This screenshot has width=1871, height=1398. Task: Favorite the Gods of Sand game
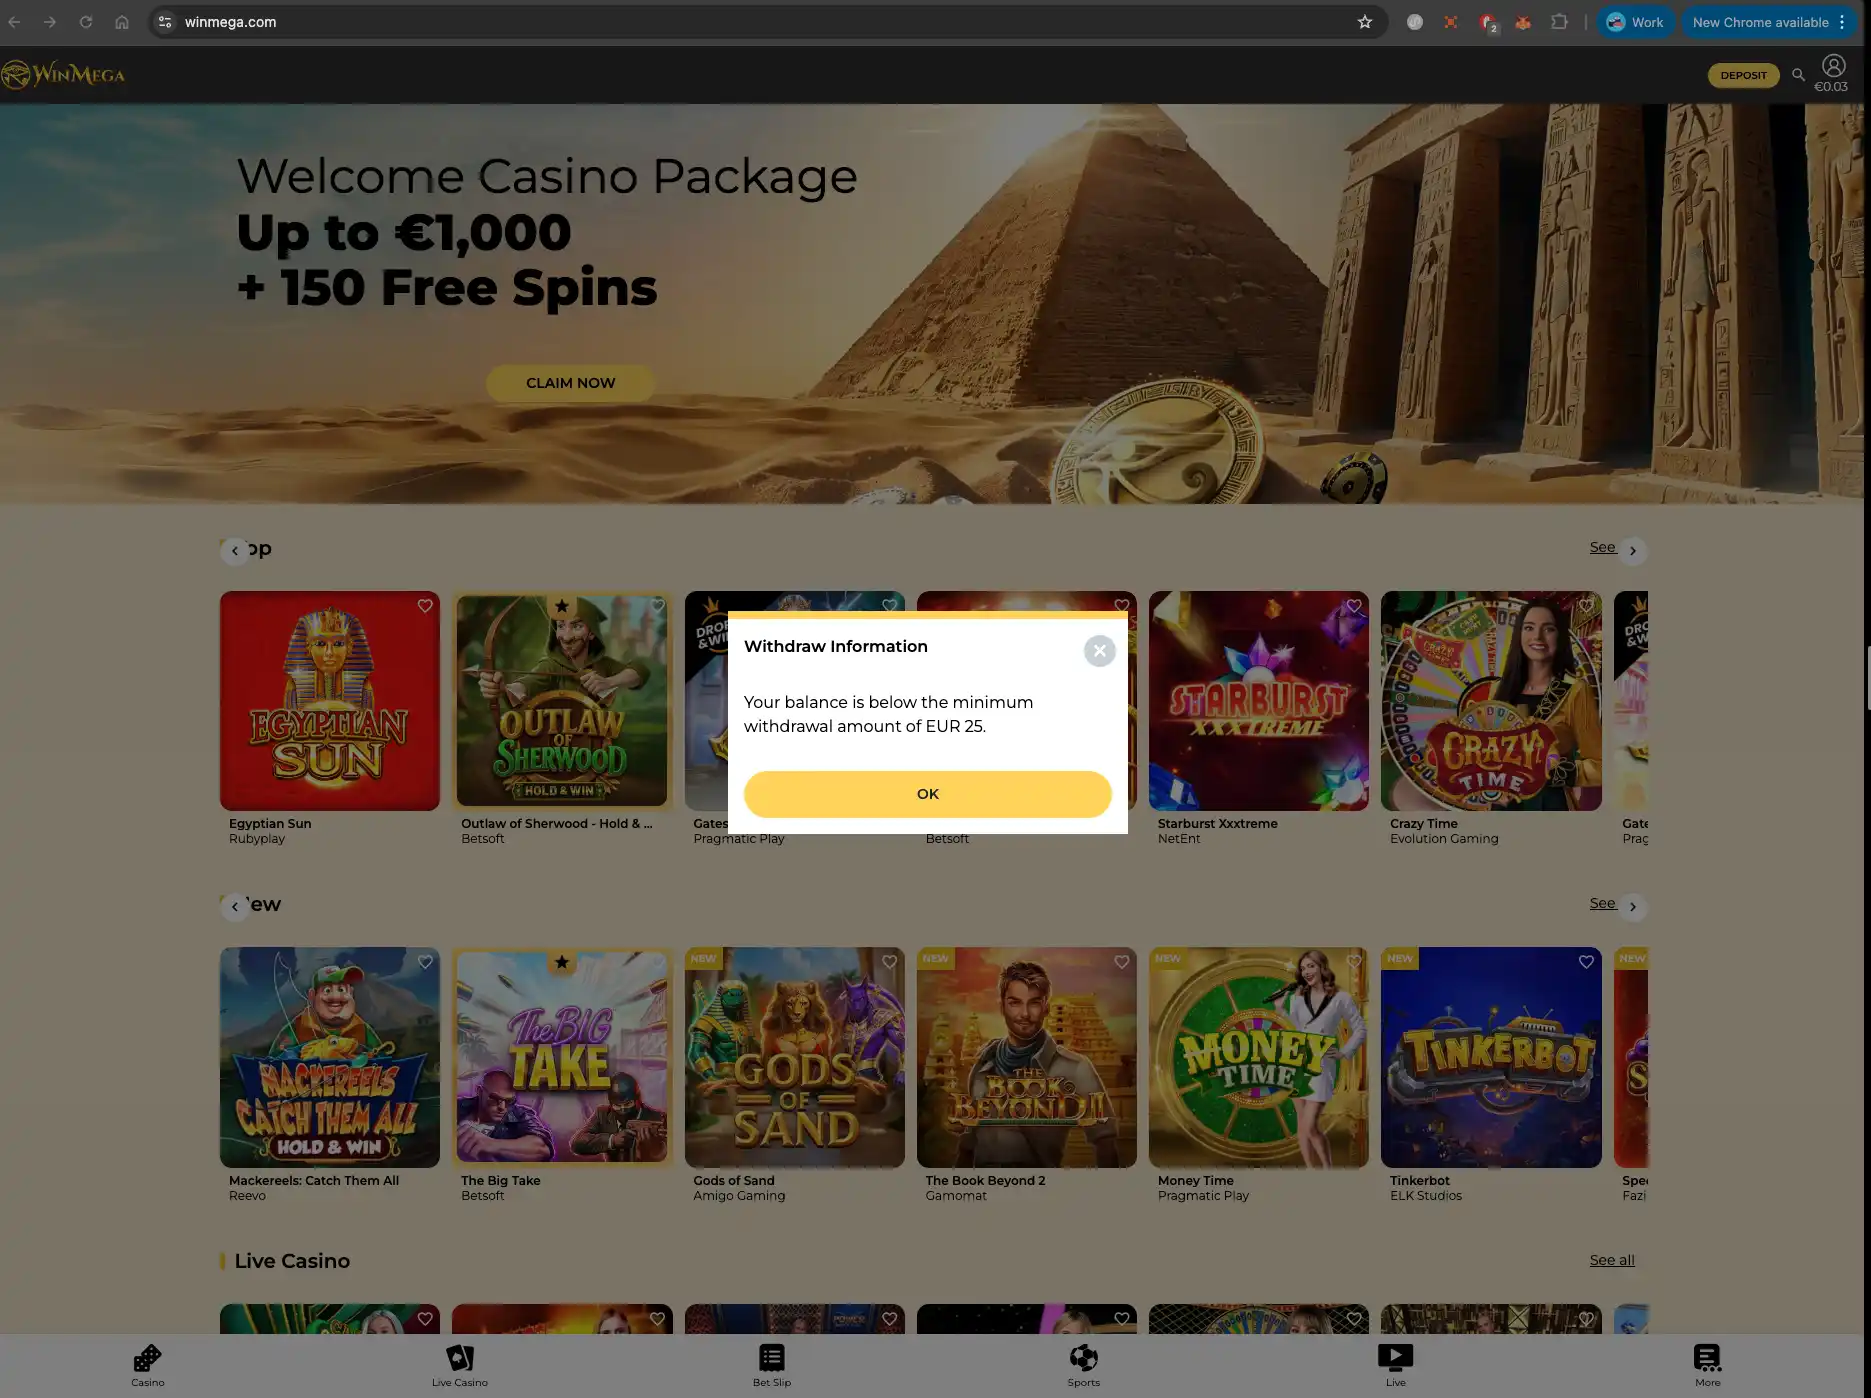point(889,962)
